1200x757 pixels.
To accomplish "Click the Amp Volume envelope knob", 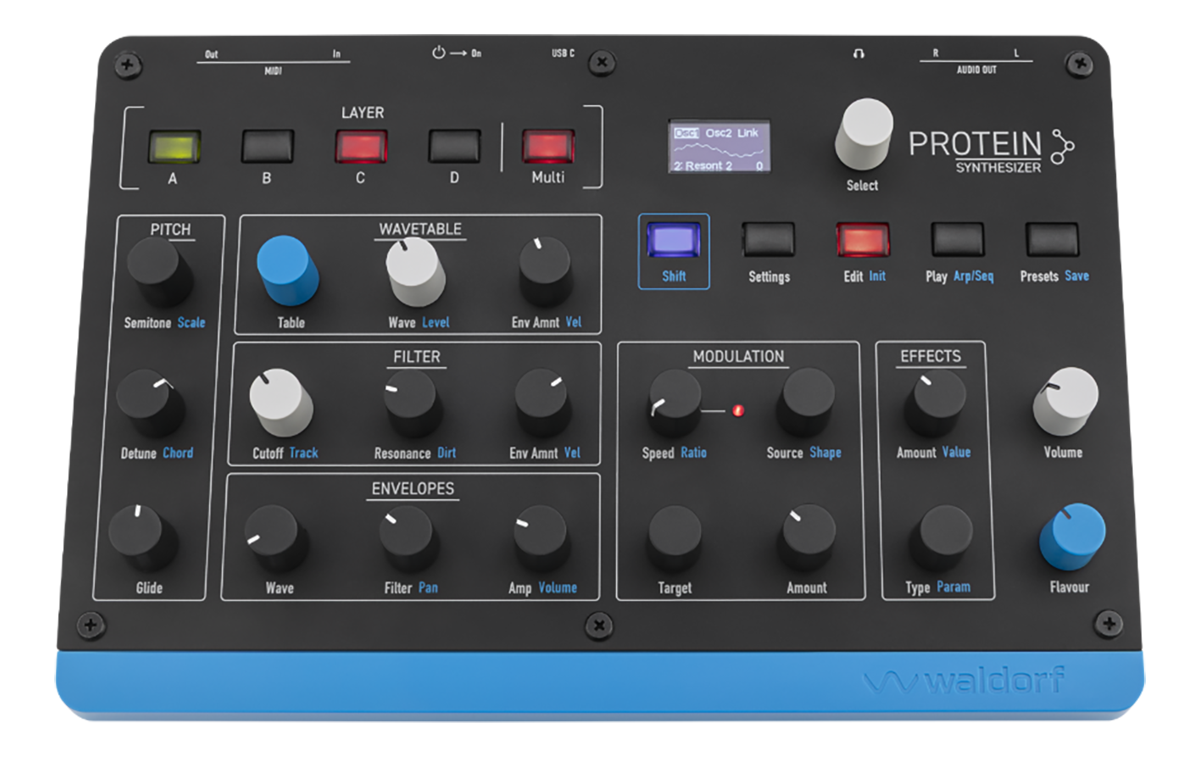I will coord(542,538).
